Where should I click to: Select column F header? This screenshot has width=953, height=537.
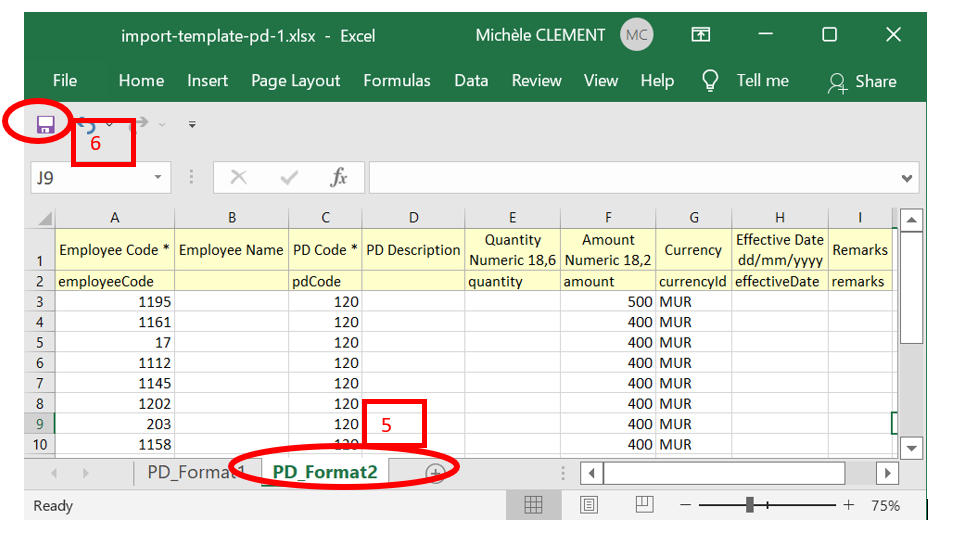[608, 217]
